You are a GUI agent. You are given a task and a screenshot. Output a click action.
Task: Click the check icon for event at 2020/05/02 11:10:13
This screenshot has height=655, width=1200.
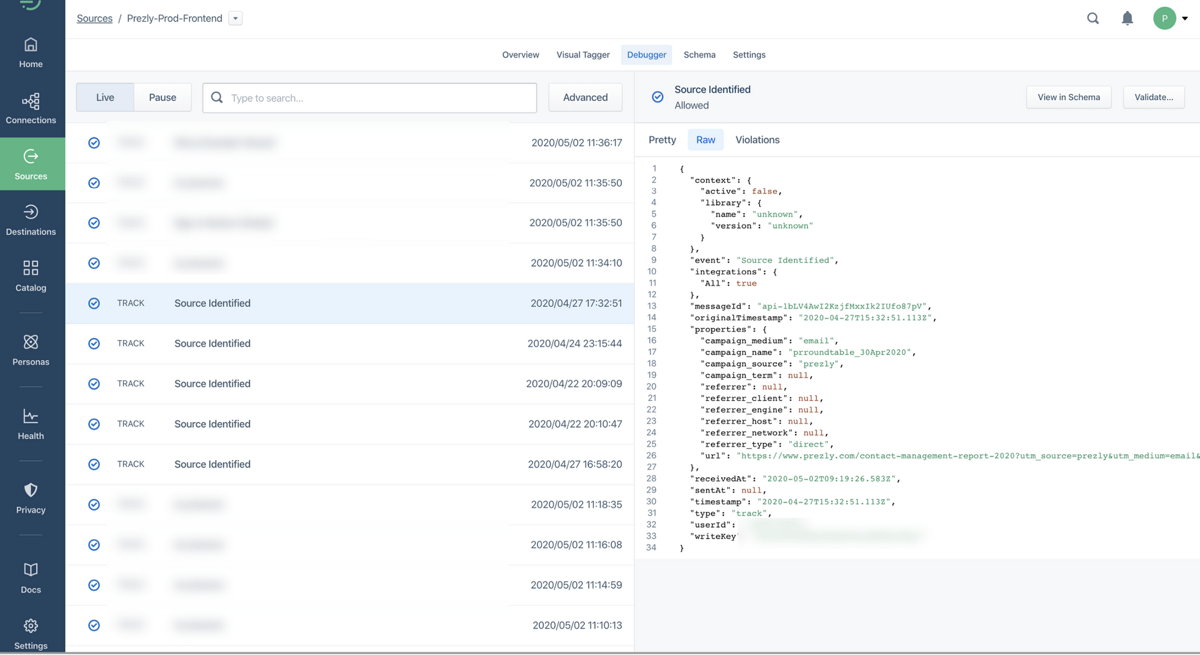click(94, 625)
